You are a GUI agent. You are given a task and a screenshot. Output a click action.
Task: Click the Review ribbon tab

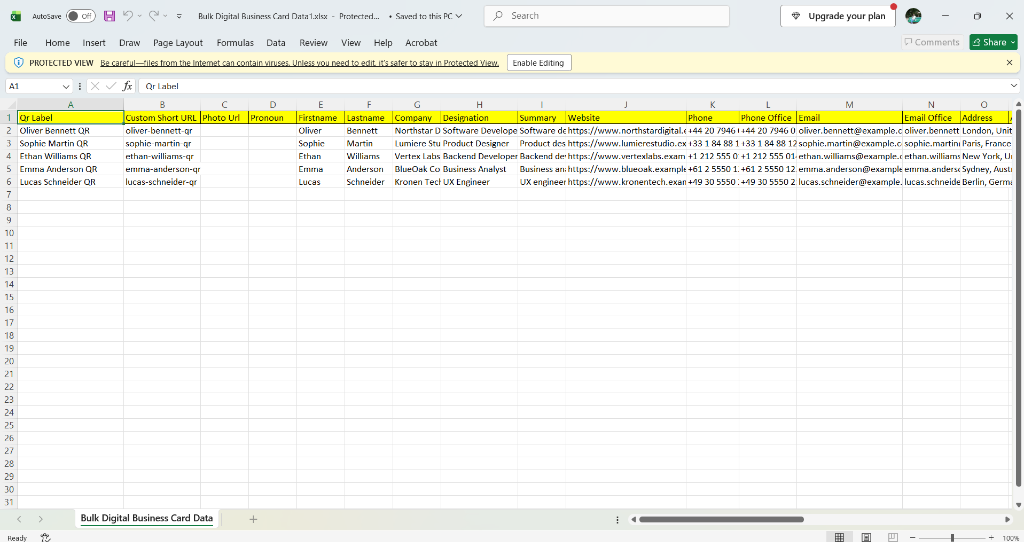pos(313,42)
